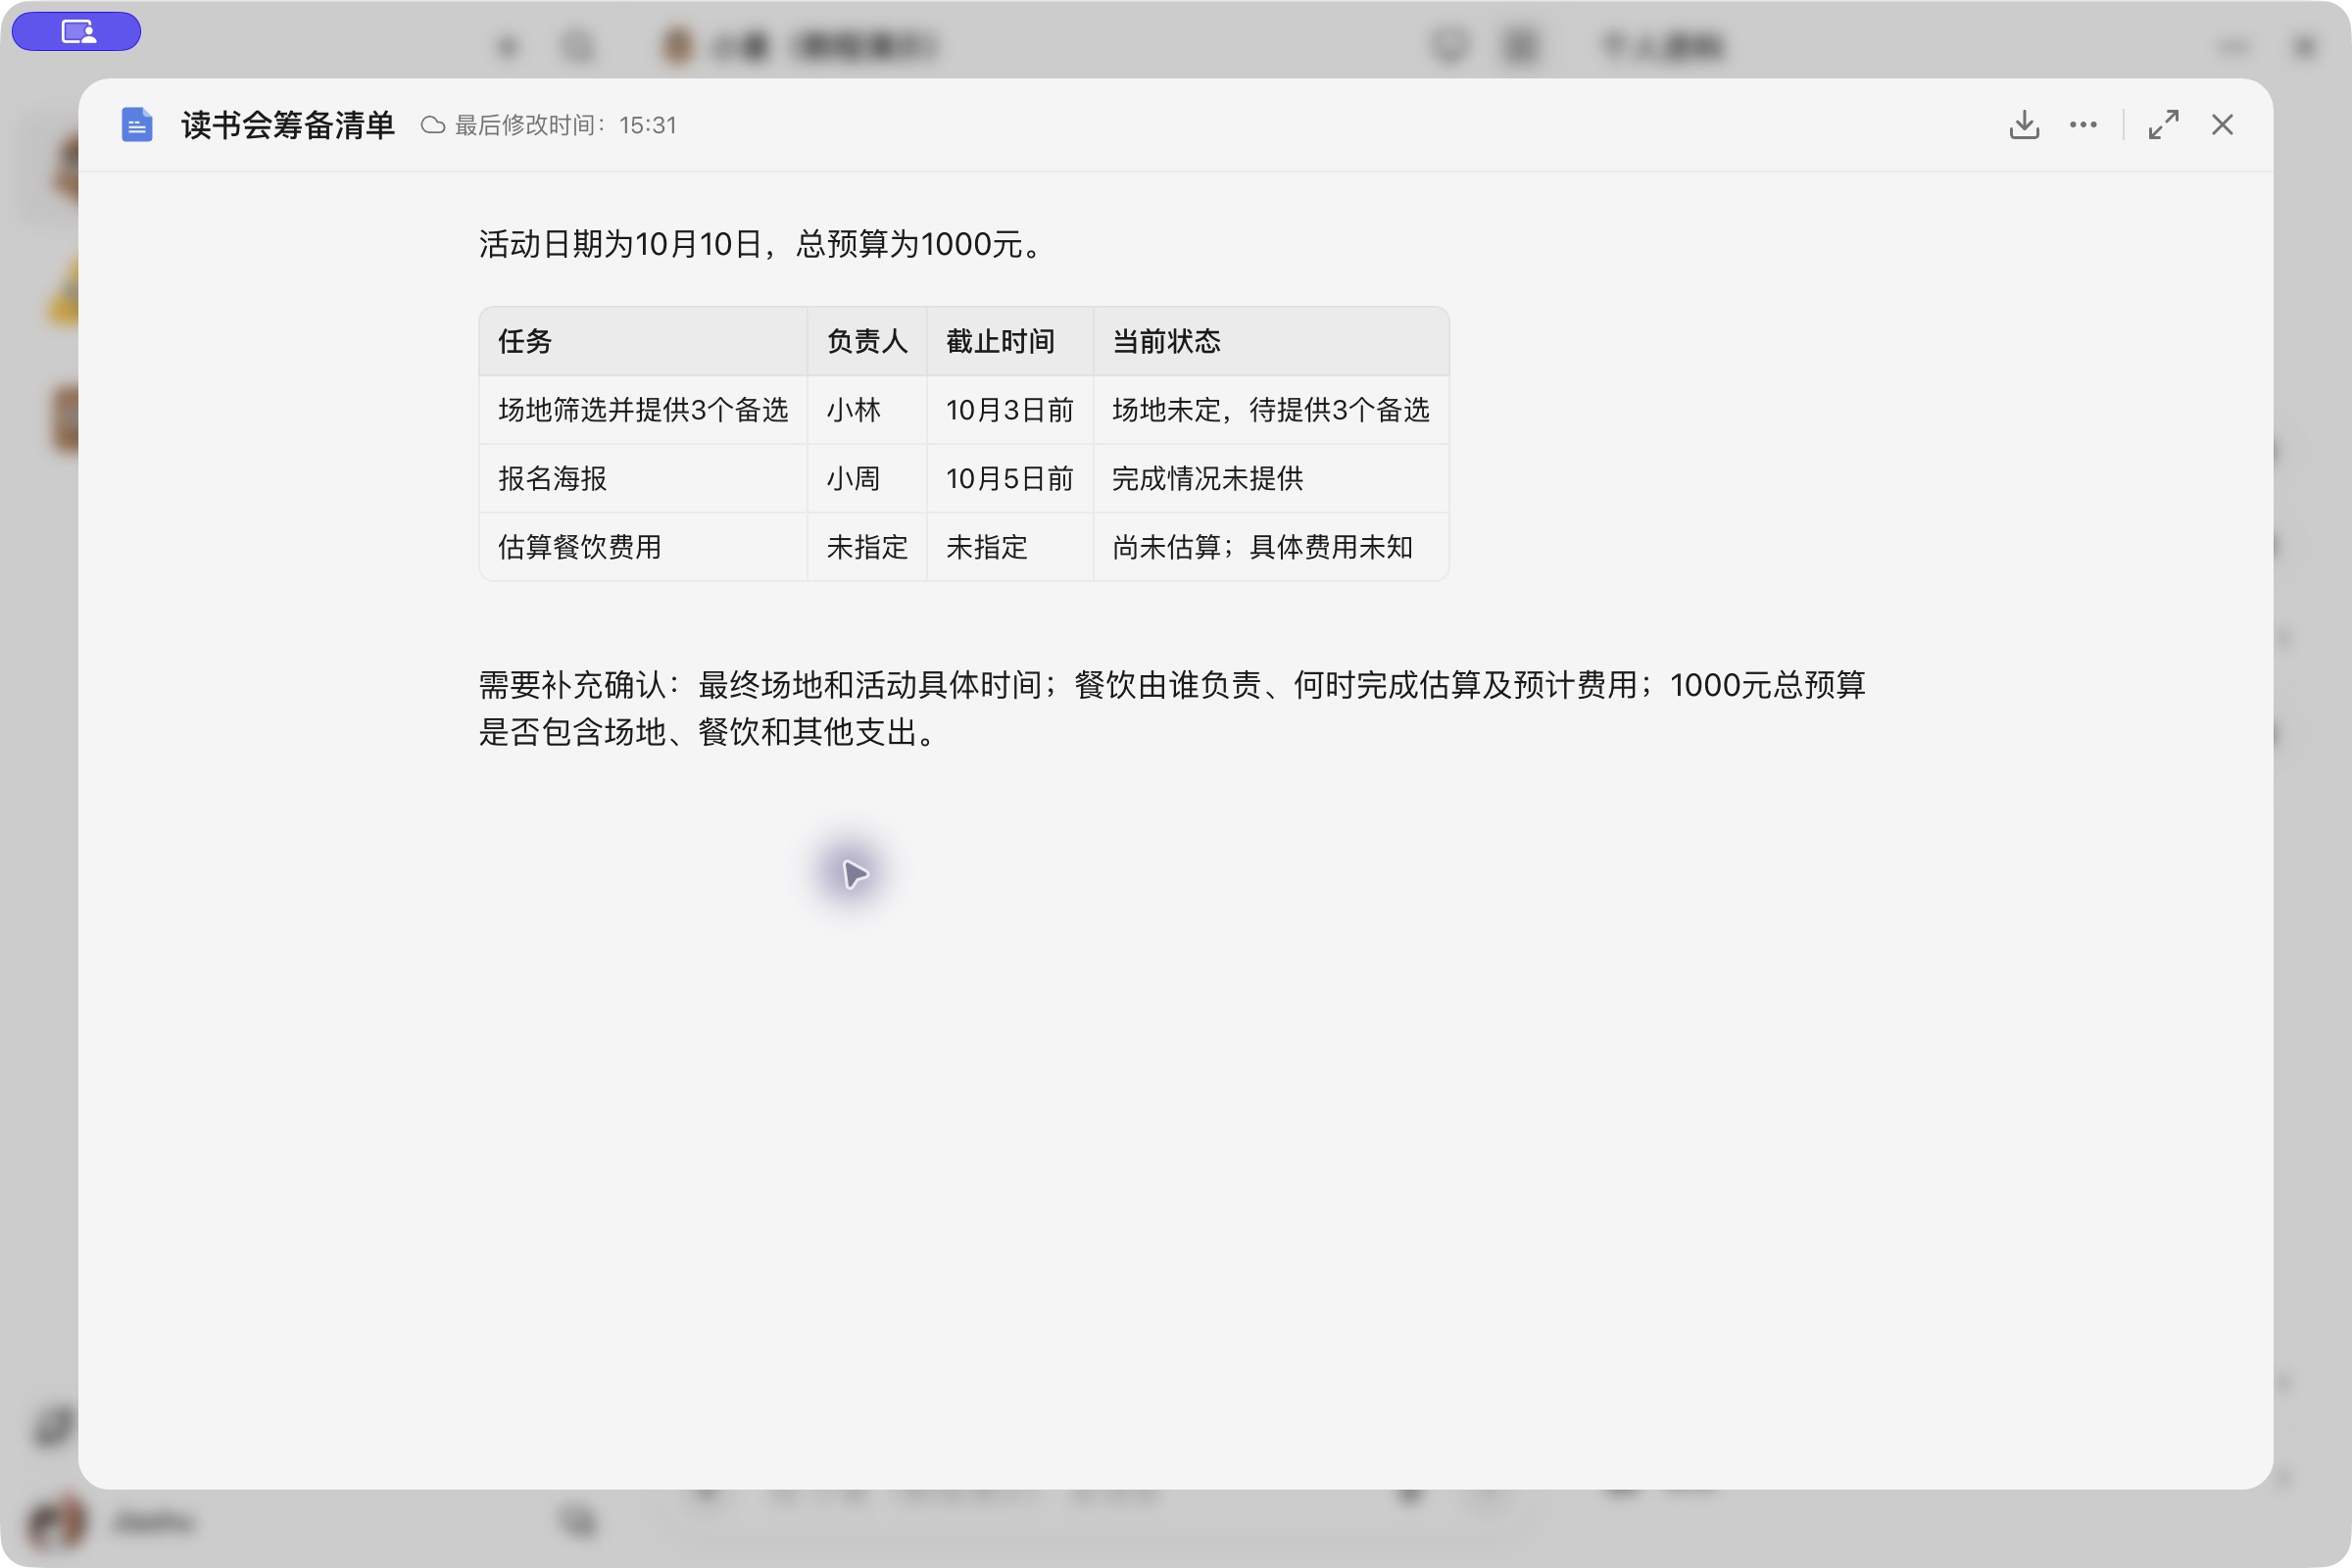2352x1568 pixels.
Task: Click the 需要补充确认 paragraph text
Action: [x=1172, y=708]
